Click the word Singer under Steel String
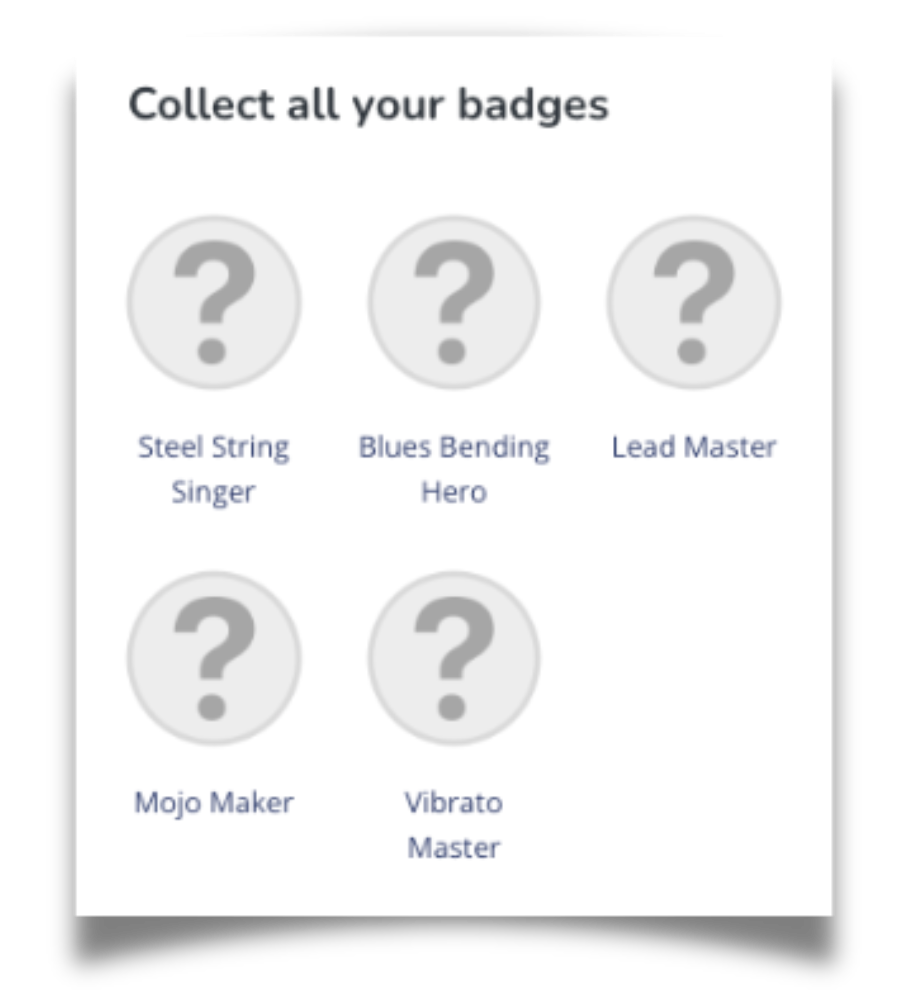Screen dimensions: 908x1000 tap(213, 493)
